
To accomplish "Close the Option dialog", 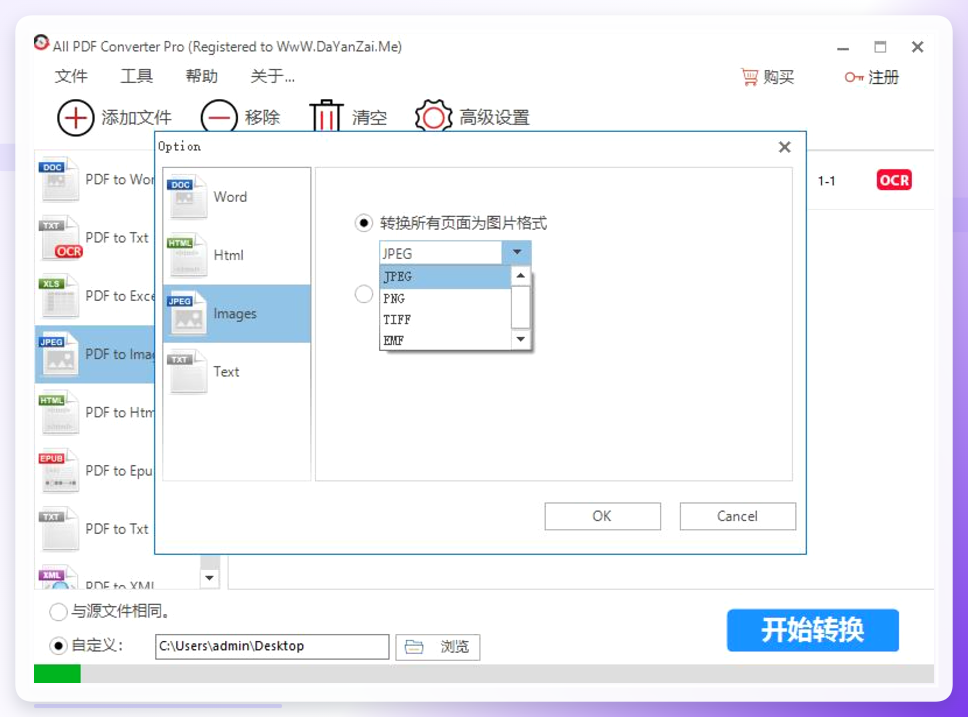I will [x=785, y=147].
